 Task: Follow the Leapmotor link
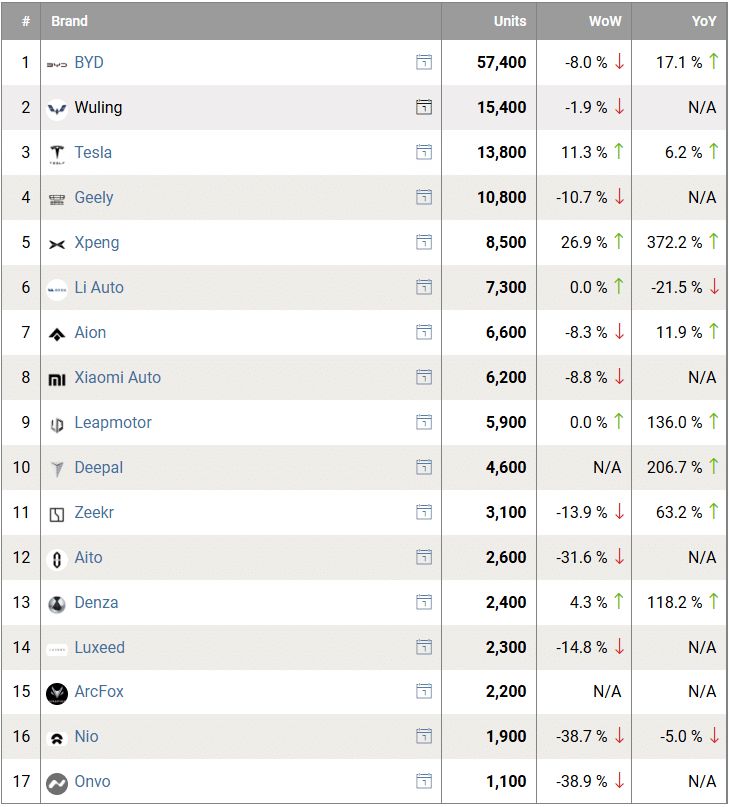click(113, 422)
